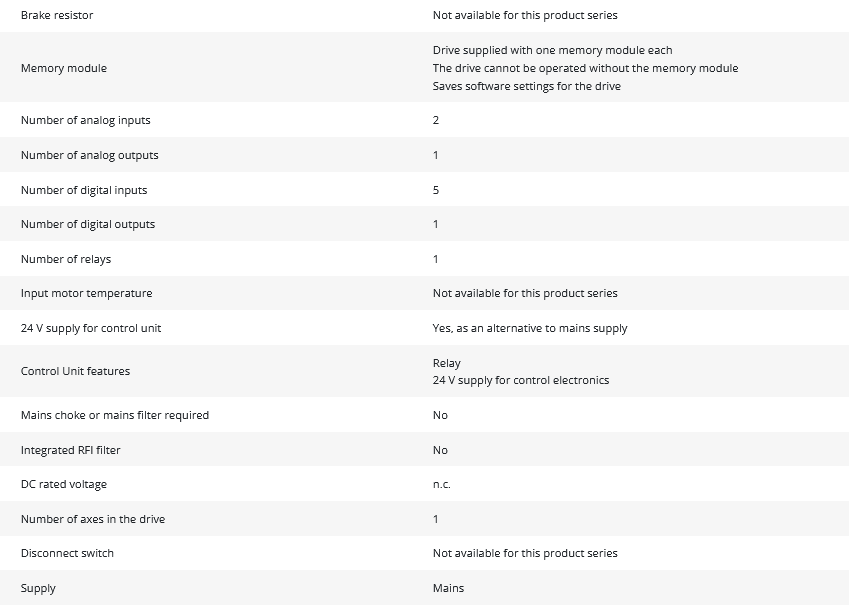The width and height of the screenshot is (852, 609).
Task: Click the 'Mains' value in Supply row
Action: pyautogui.click(x=448, y=588)
